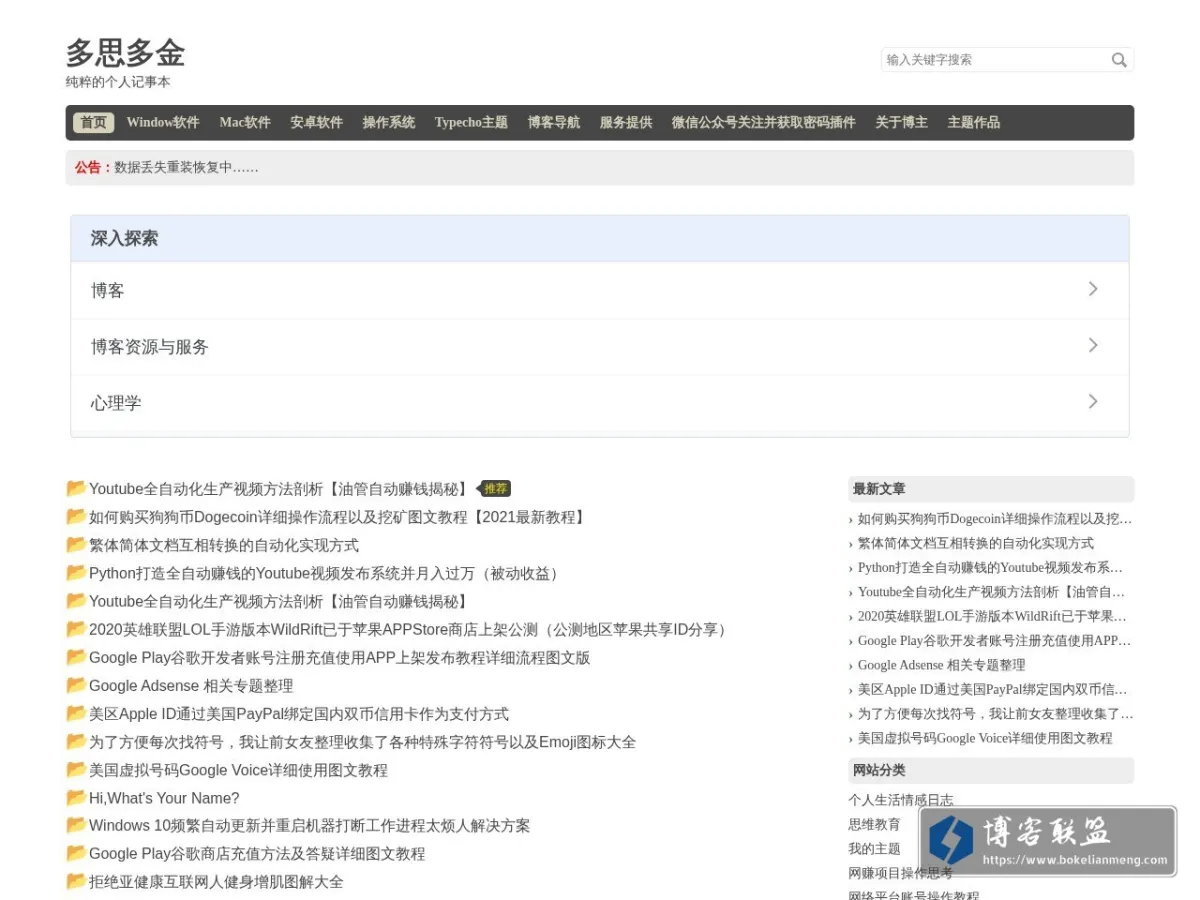The width and height of the screenshot is (1200, 900).
Task: Open Google Play谷歌商店充值方法 post
Action: coord(257,854)
